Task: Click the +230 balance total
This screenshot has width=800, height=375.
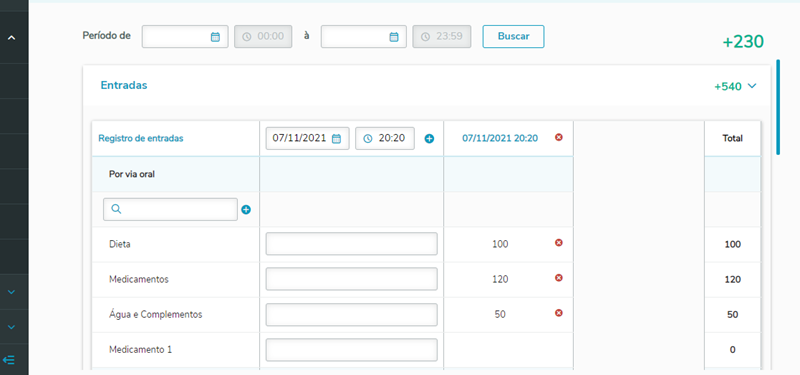Action: click(743, 42)
